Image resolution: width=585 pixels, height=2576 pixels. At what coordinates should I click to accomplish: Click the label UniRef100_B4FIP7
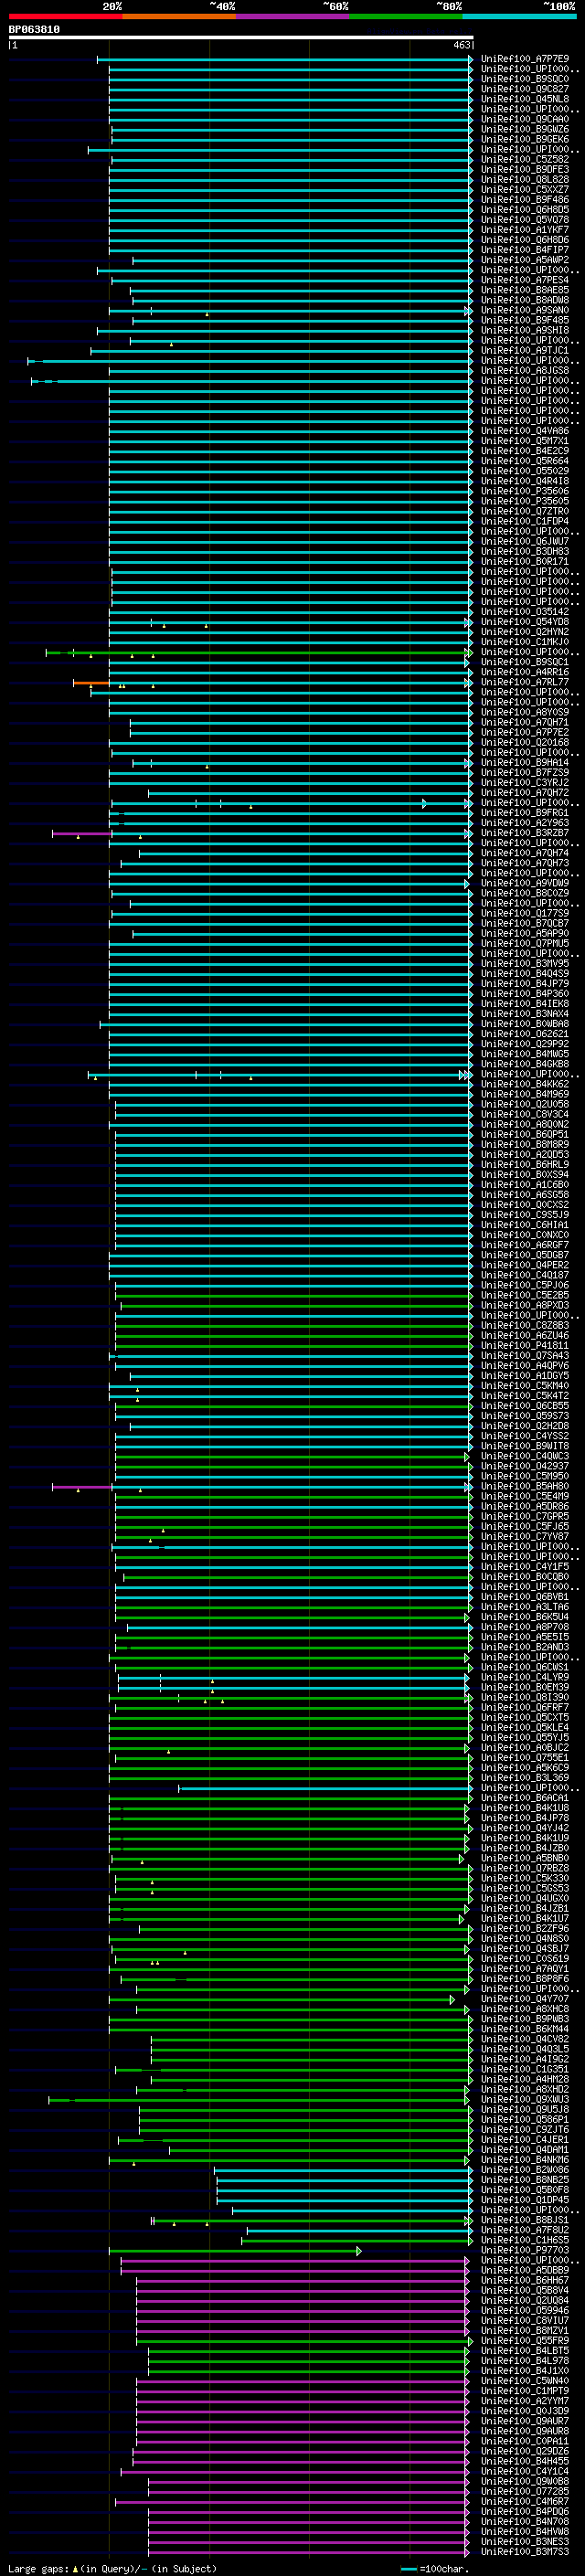525,250
